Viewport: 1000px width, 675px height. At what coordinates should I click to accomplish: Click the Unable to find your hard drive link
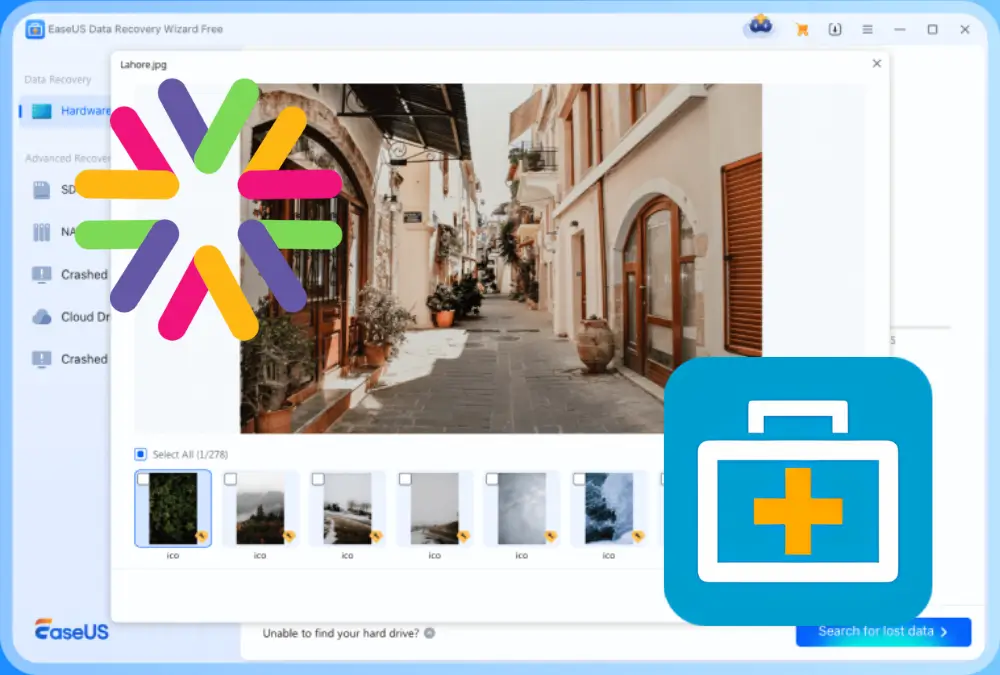coord(341,633)
